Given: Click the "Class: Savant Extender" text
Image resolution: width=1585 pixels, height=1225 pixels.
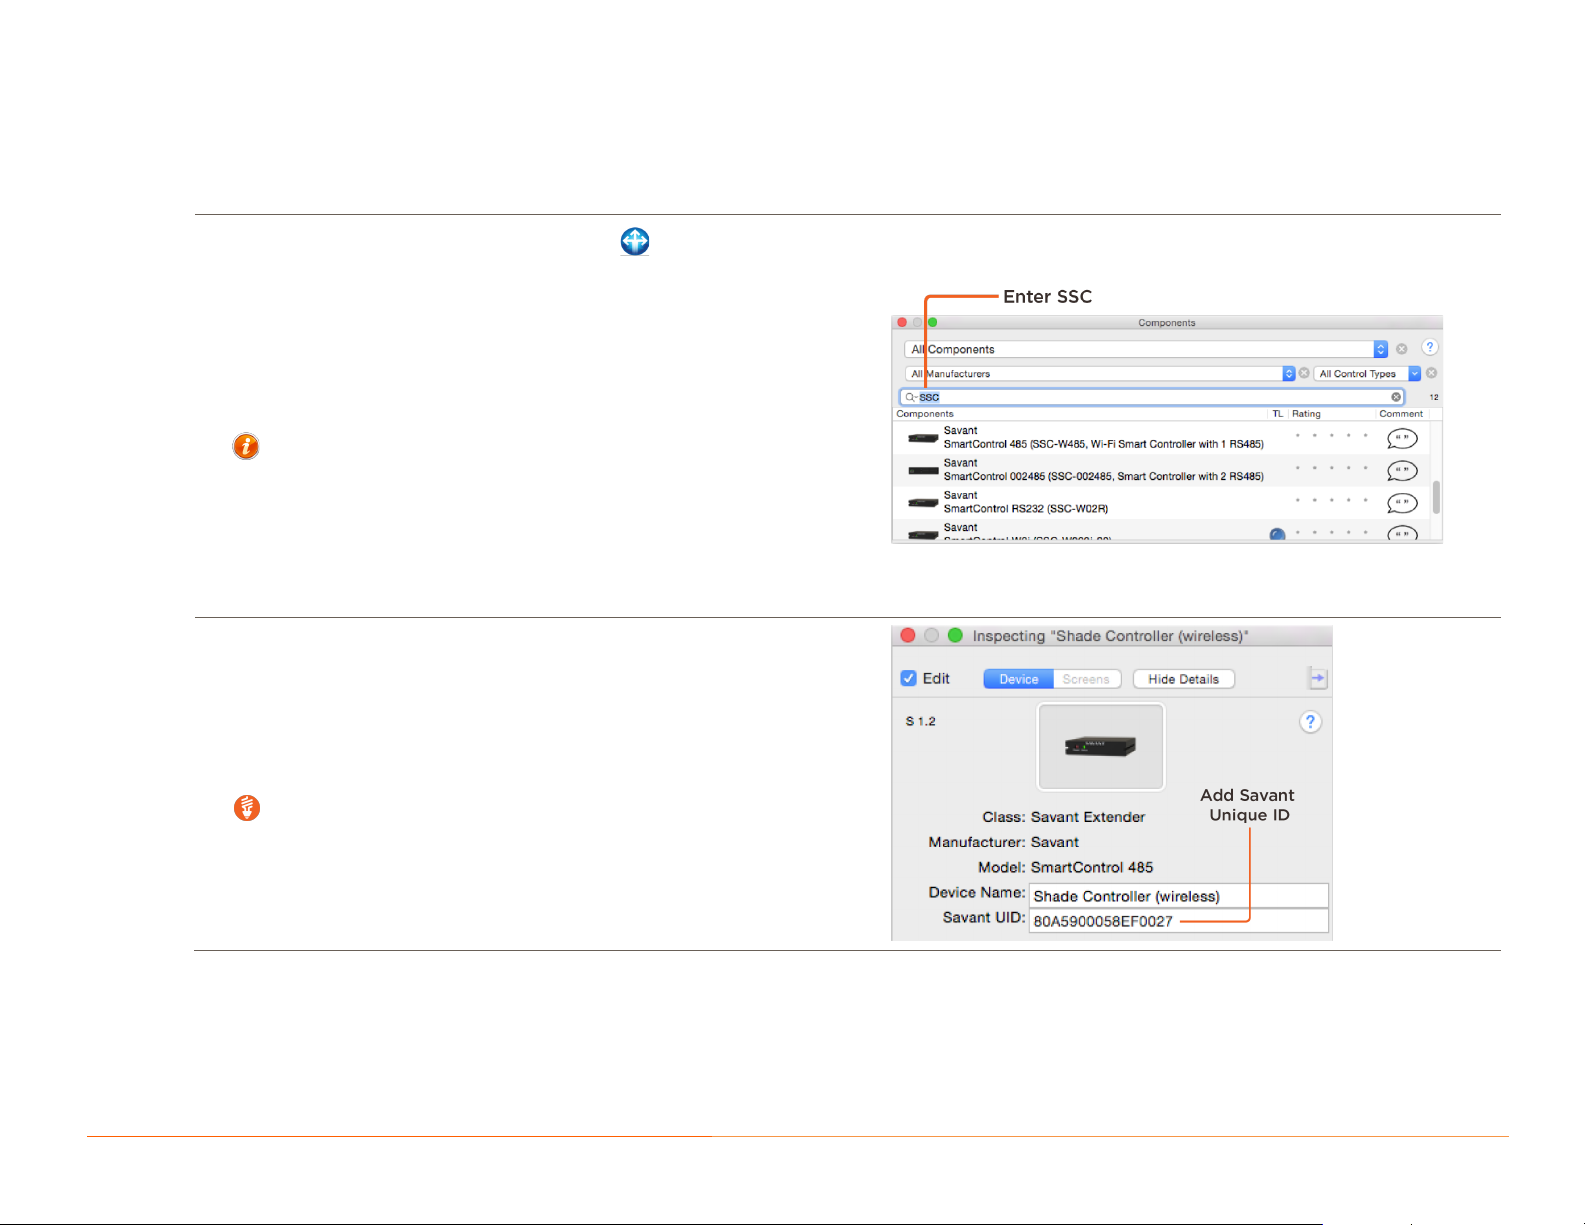Looking at the screenshot, I should (1063, 817).
